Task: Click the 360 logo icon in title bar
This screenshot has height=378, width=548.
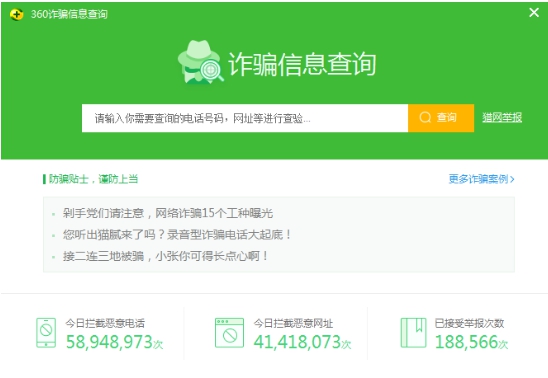Action: (x=16, y=14)
